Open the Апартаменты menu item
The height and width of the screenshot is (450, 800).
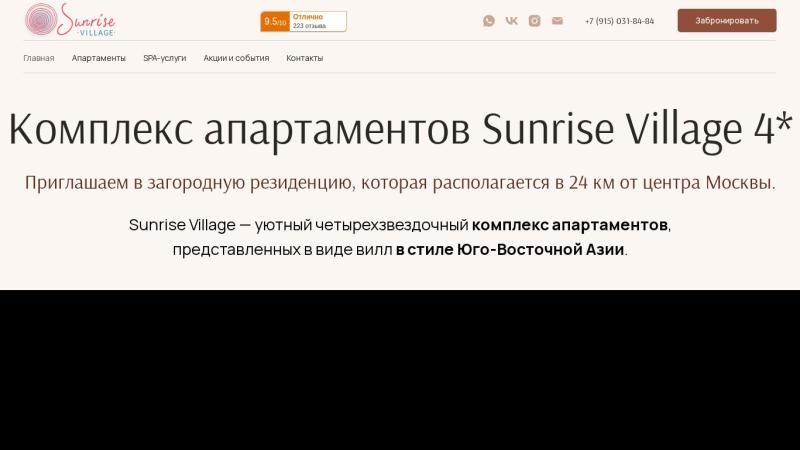tap(98, 58)
